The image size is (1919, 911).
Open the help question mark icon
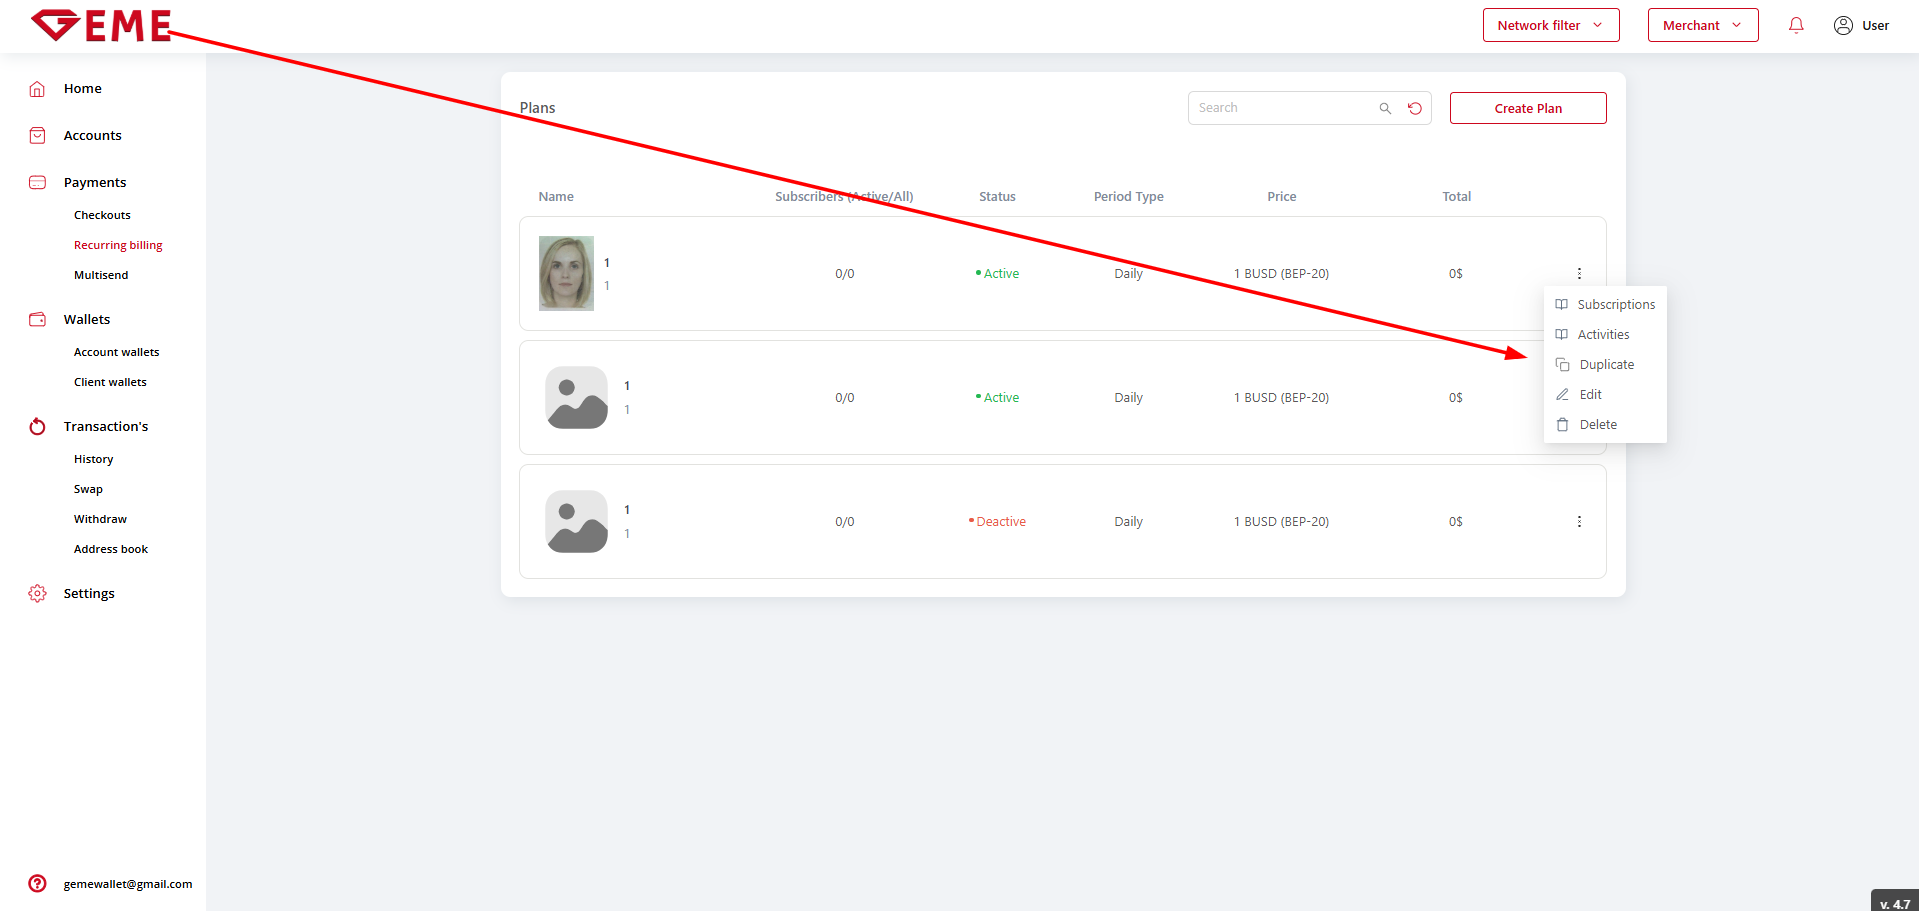point(38,883)
